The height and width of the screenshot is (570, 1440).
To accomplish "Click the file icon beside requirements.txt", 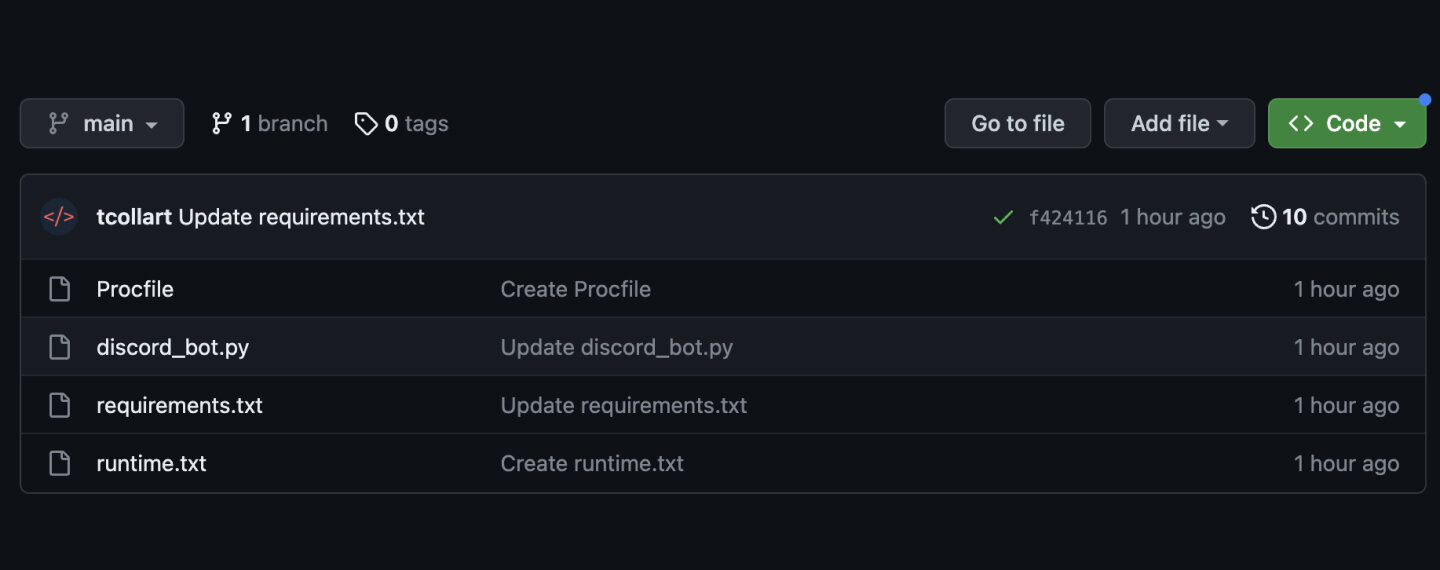I will coord(60,405).
